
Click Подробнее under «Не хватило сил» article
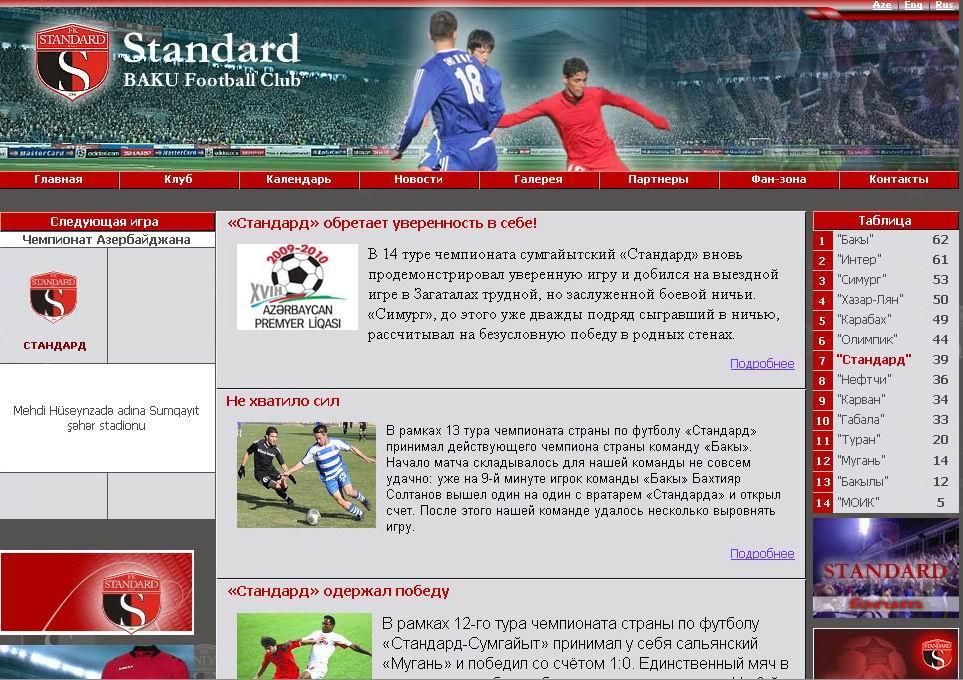[x=762, y=554]
